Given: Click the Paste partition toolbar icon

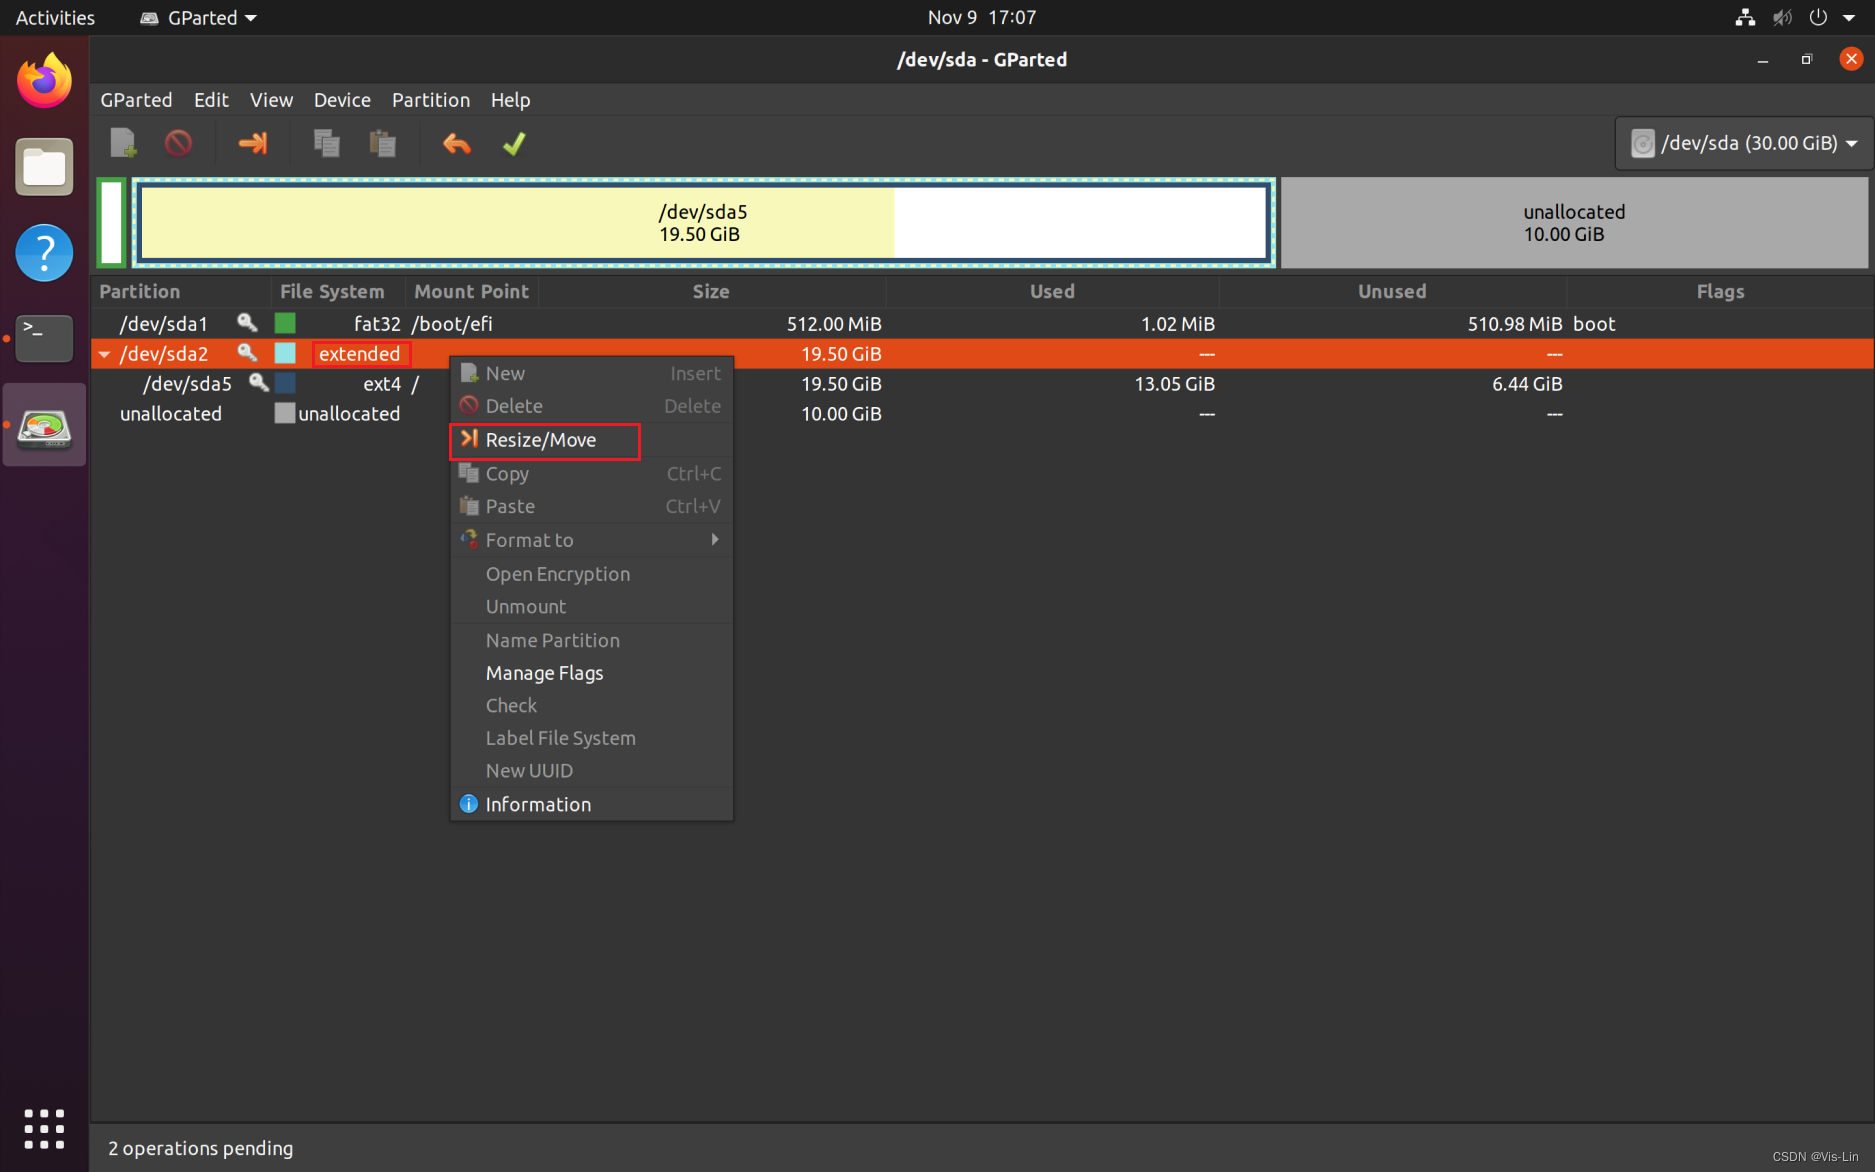Looking at the screenshot, I should point(382,143).
